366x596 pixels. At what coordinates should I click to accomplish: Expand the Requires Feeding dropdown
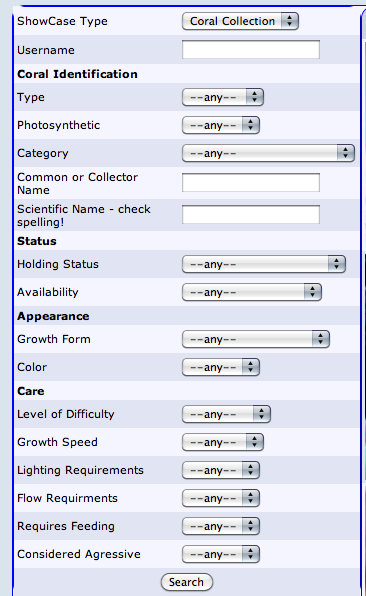coord(221,526)
